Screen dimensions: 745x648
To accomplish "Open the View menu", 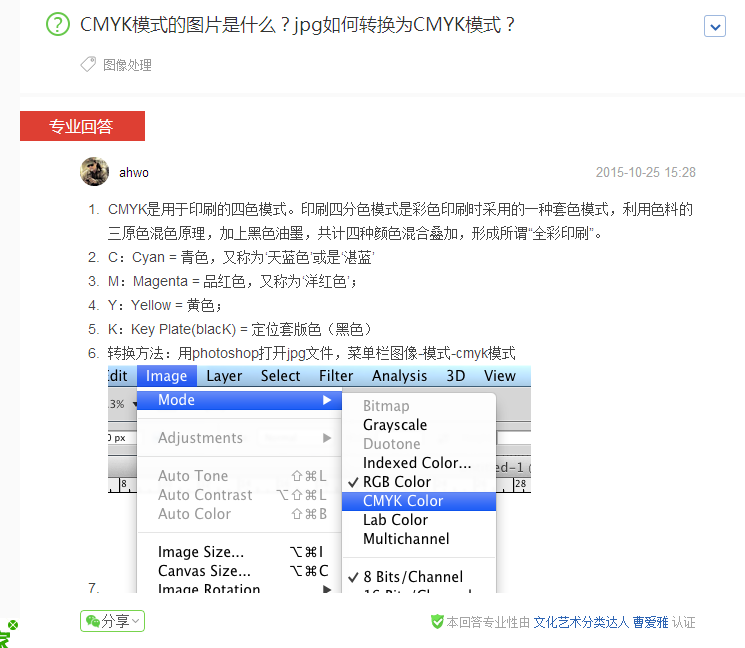I will 500,376.
